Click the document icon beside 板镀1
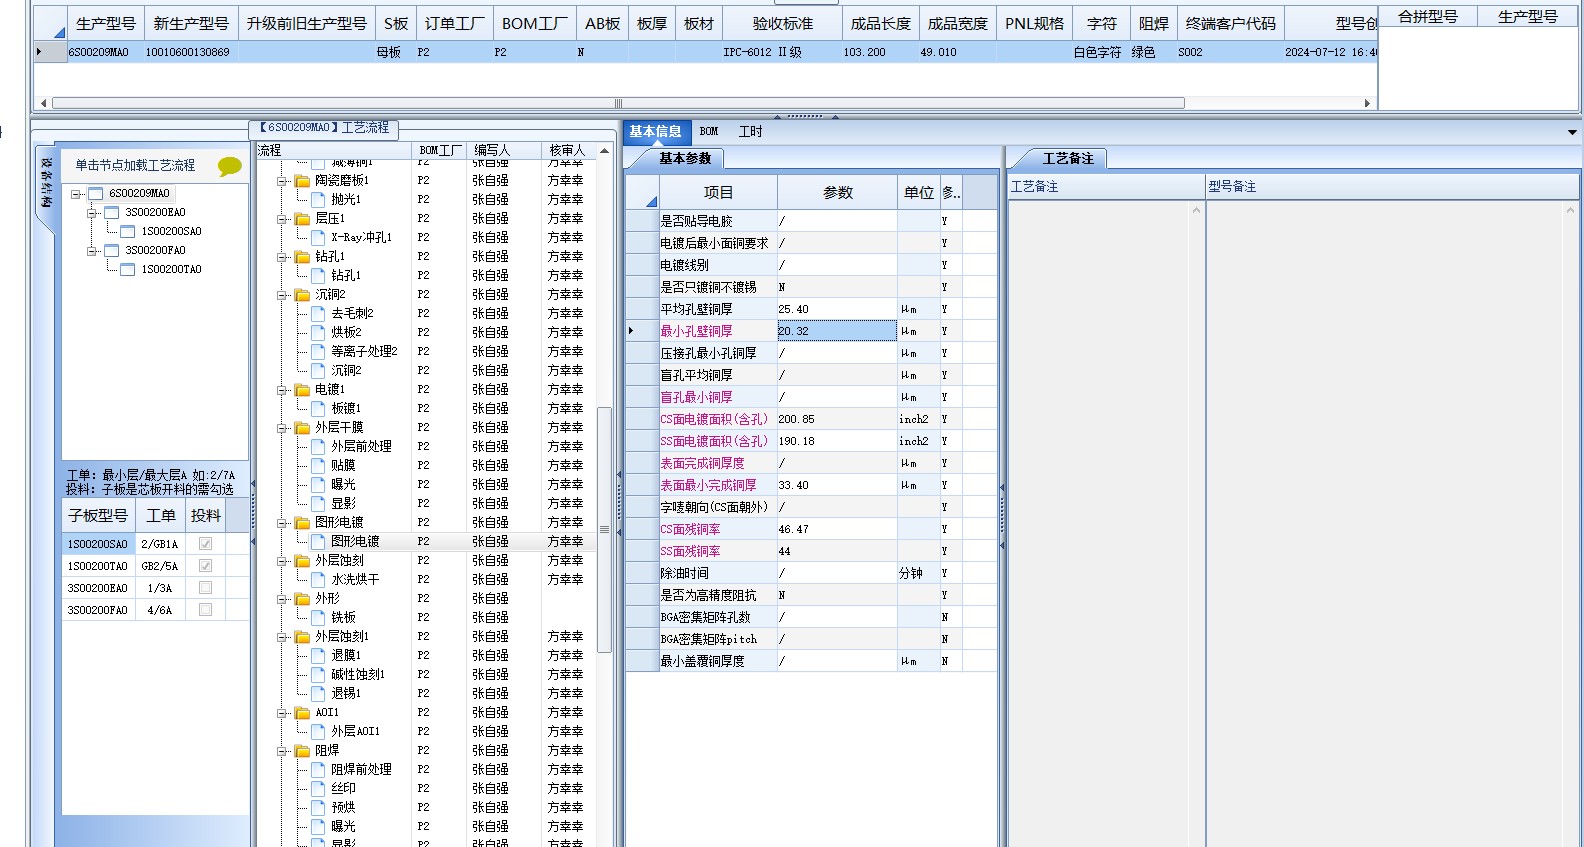This screenshot has height=847, width=1584. tap(318, 409)
